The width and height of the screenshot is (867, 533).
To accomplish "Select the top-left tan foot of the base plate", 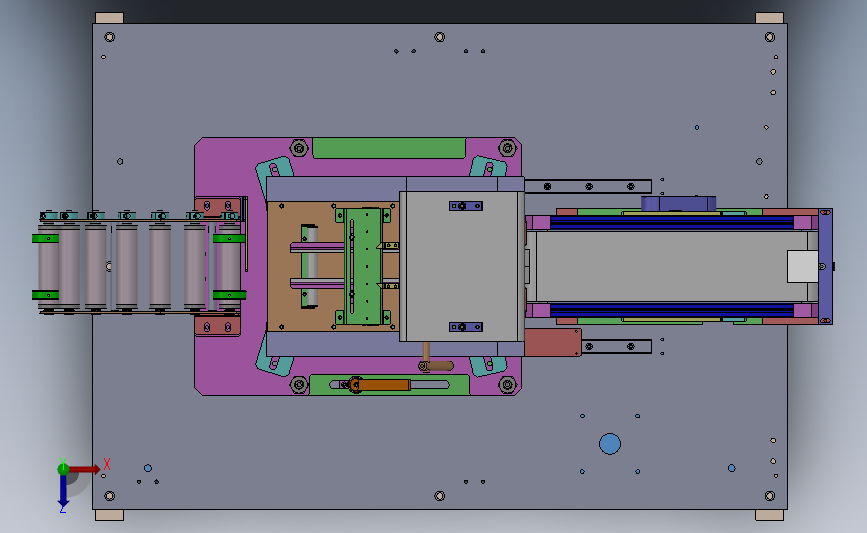I will [x=109, y=18].
